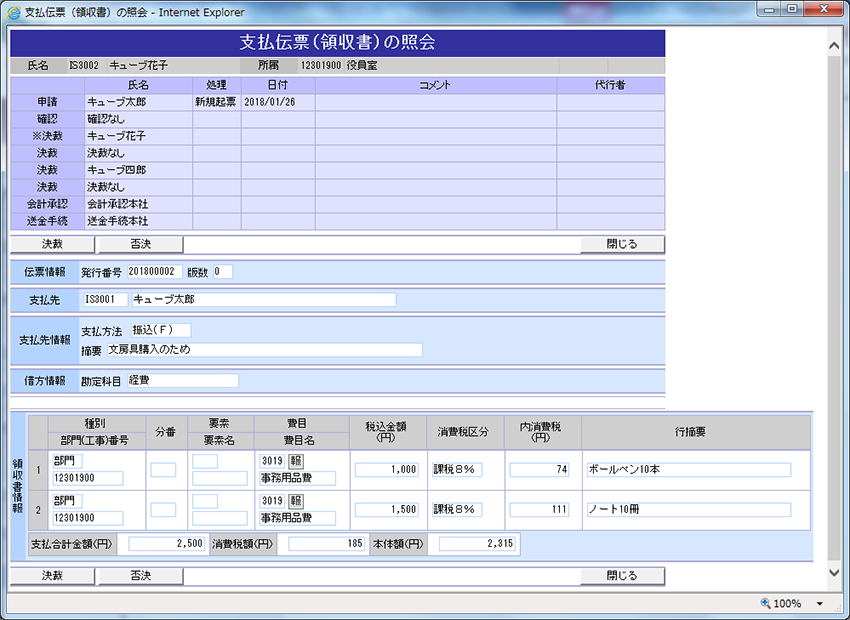Click the ※決裁 row label
850x620 pixels.
[x=47, y=136]
